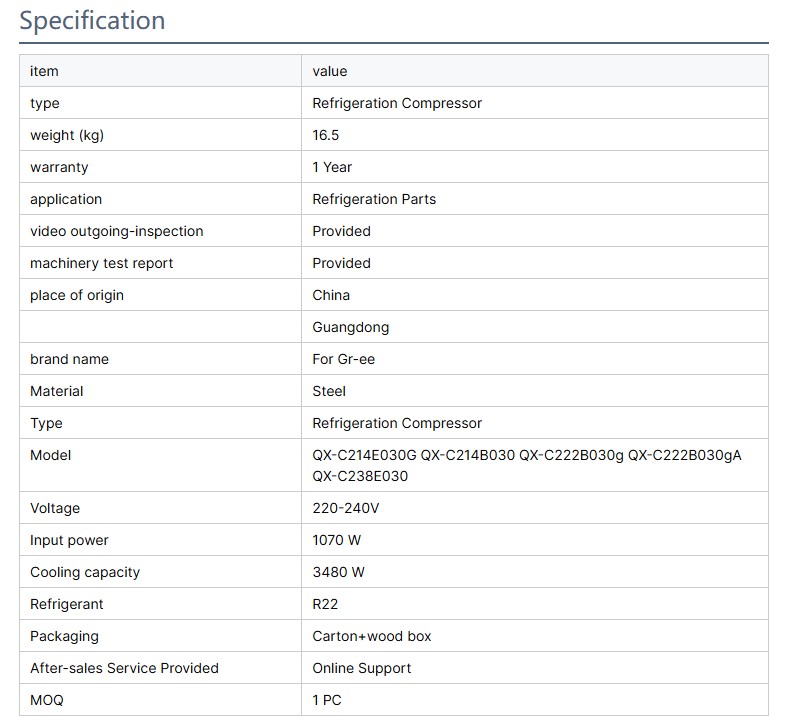Image resolution: width=785 pixels, height=726 pixels.
Task: Click the 'item' column header cell
Action: 44,71
